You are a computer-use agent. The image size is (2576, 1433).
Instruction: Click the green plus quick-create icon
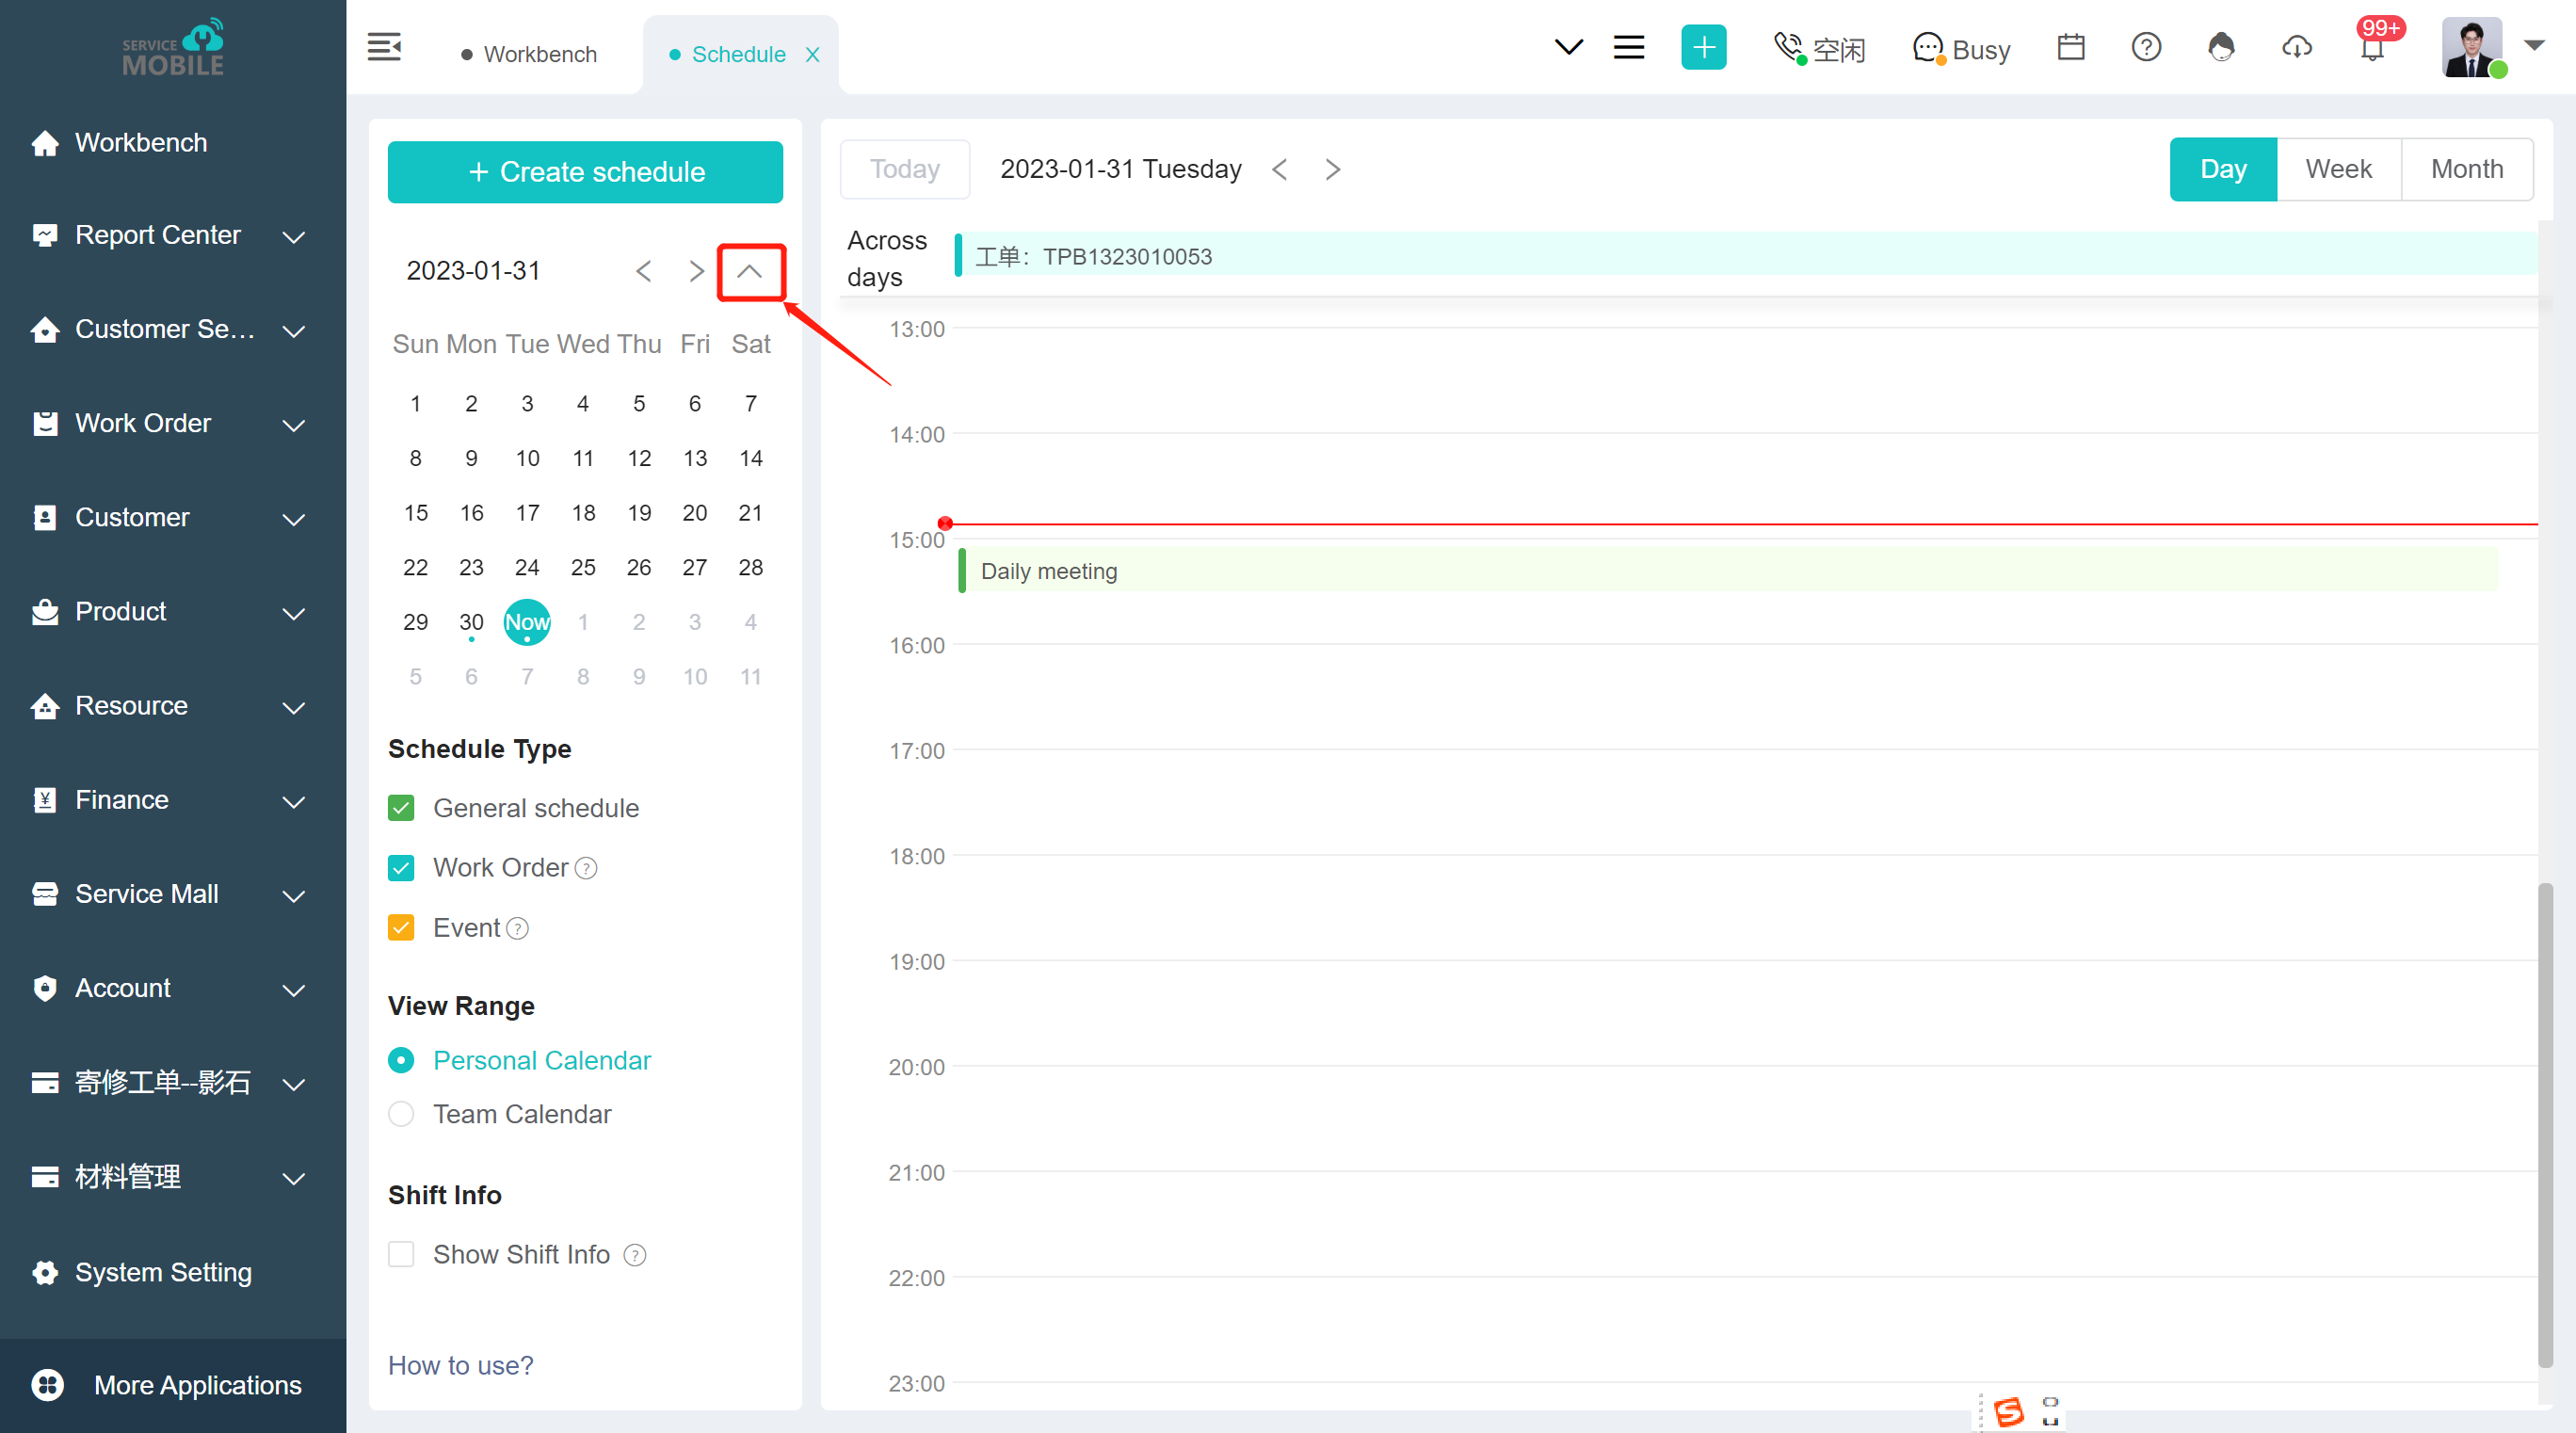[x=1703, y=47]
